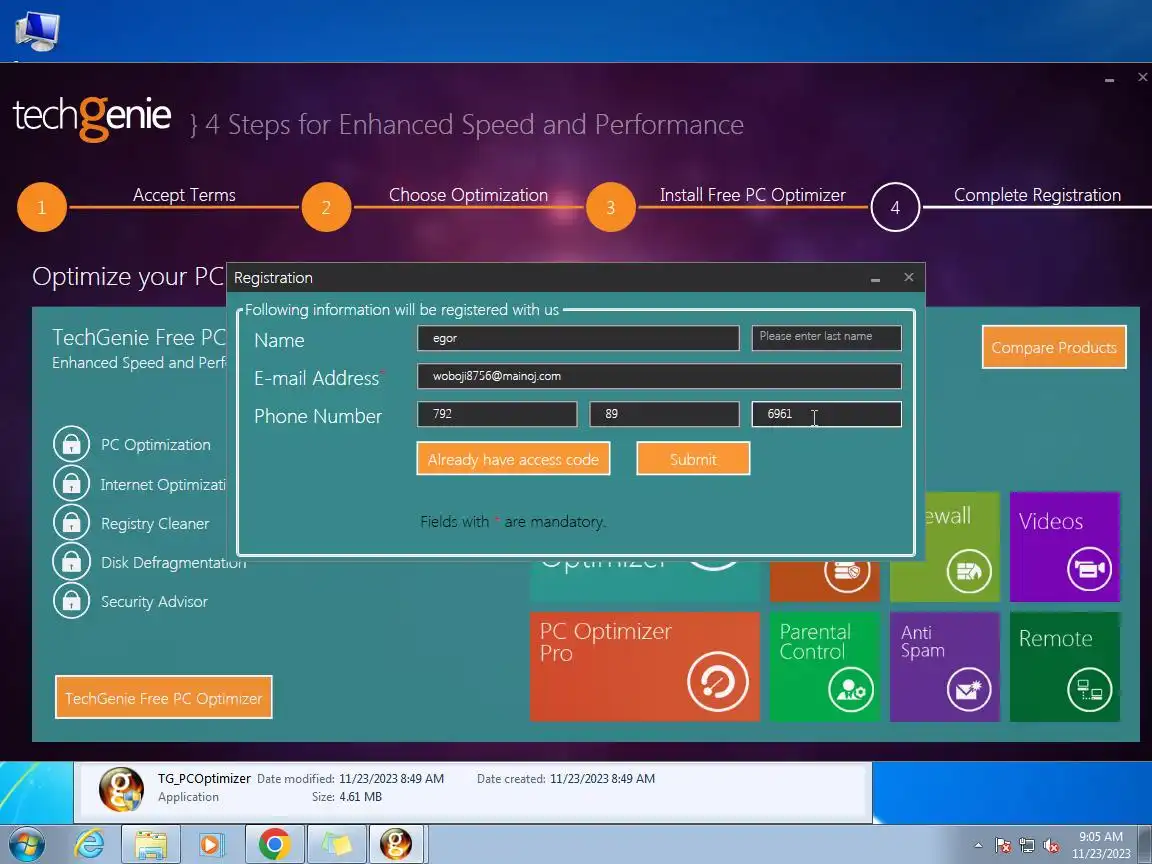
Task: Click the Registry Cleaner lock icon
Action: tap(71, 522)
